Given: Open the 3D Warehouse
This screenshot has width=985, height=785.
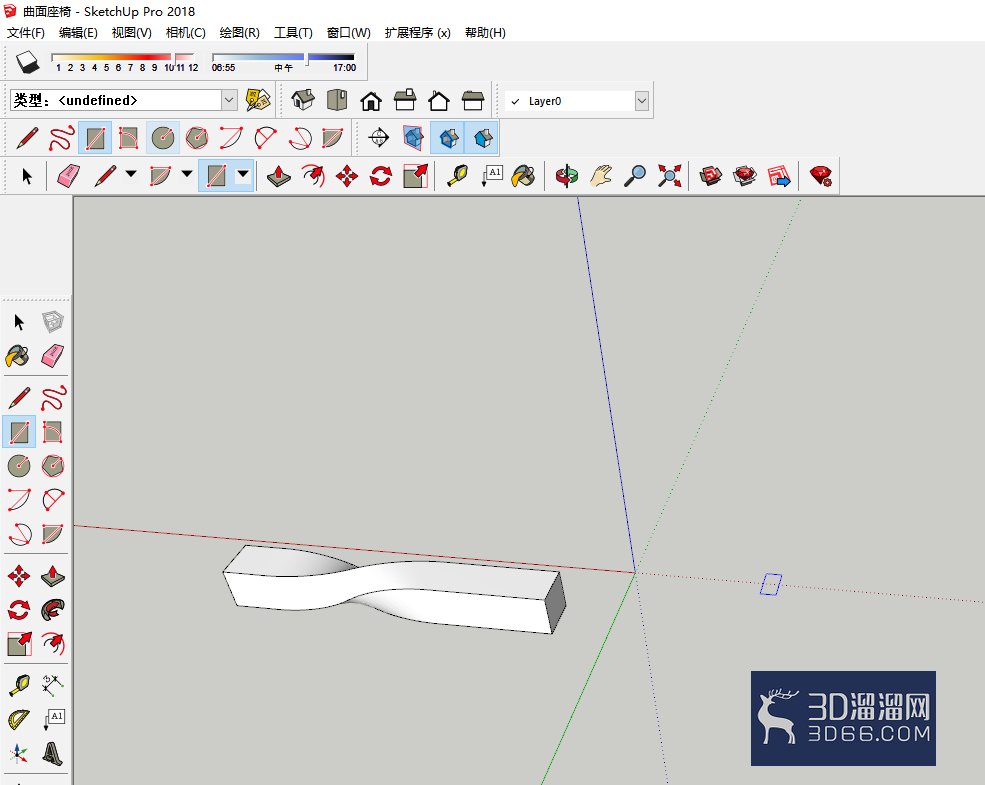Looking at the screenshot, I should 710,176.
